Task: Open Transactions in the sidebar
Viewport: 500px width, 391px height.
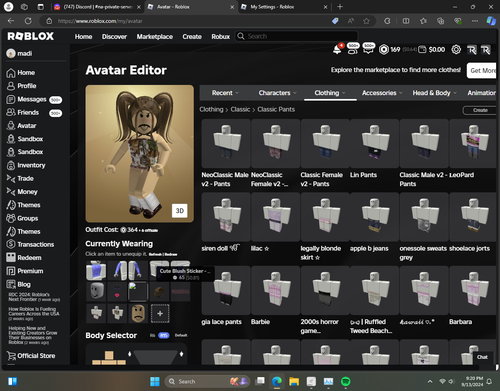Action: tap(30, 244)
